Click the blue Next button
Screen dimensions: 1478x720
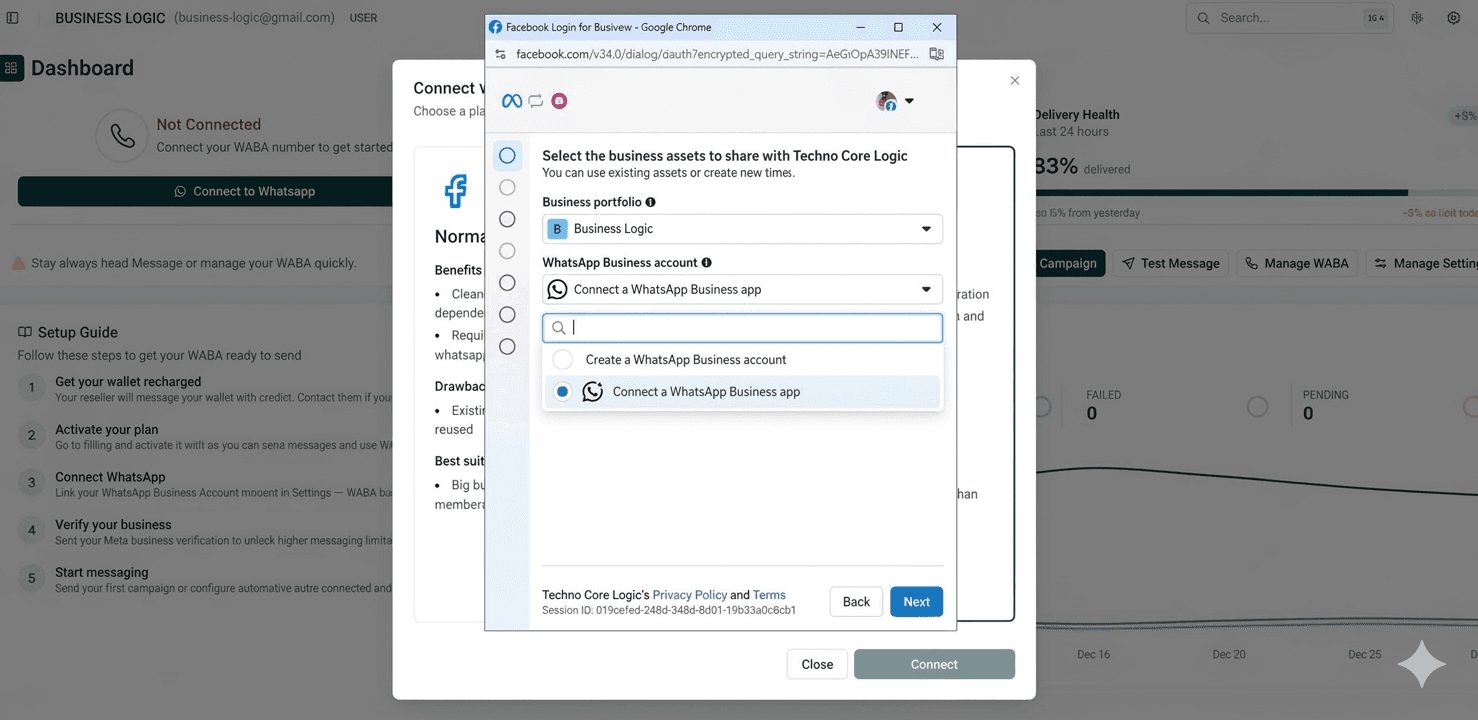pyautogui.click(x=917, y=602)
